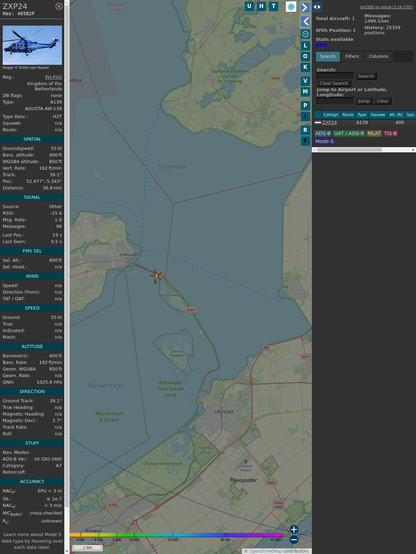The image size is (416, 554).
Task: Click the ZXP24 callsign title
Action: click(x=15, y=6)
